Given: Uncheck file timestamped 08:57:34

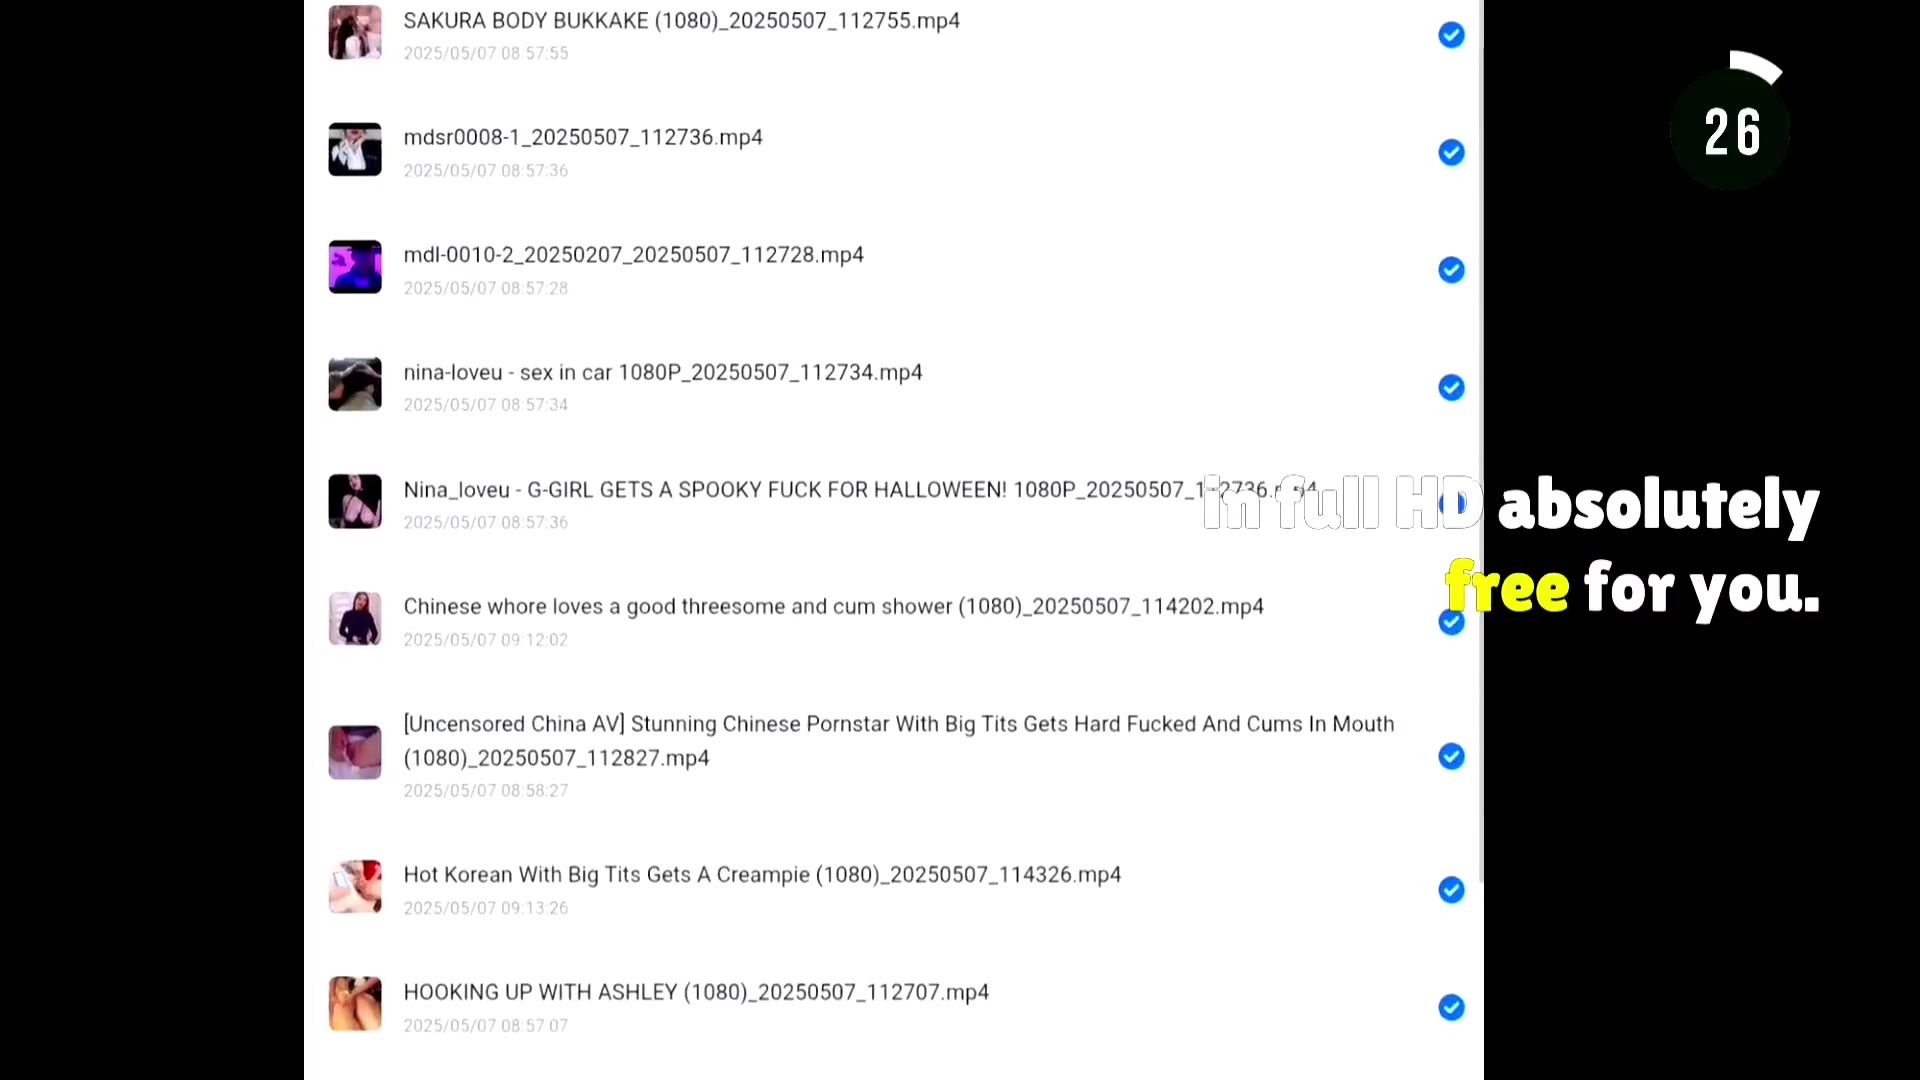Looking at the screenshot, I should (1451, 387).
